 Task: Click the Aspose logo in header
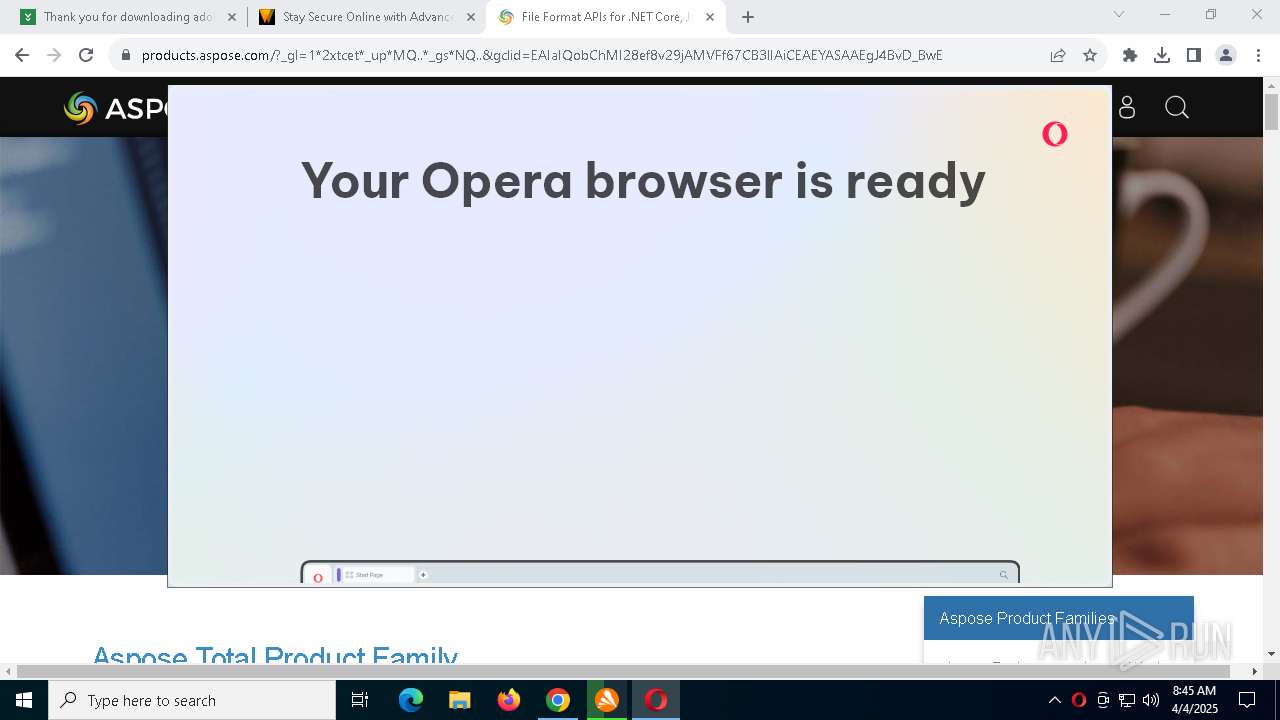point(116,108)
